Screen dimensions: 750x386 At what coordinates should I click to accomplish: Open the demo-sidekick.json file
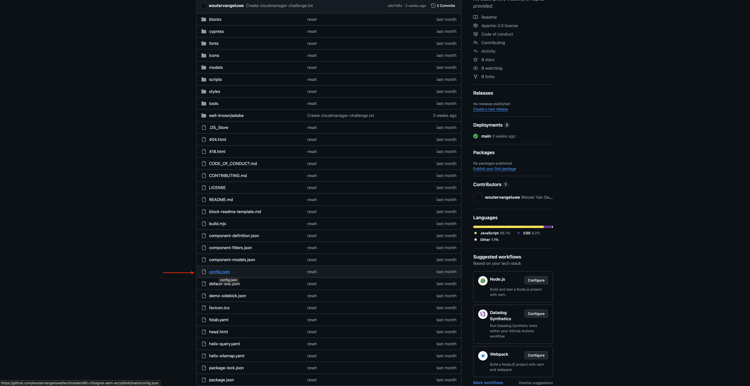tap(228, 296)
